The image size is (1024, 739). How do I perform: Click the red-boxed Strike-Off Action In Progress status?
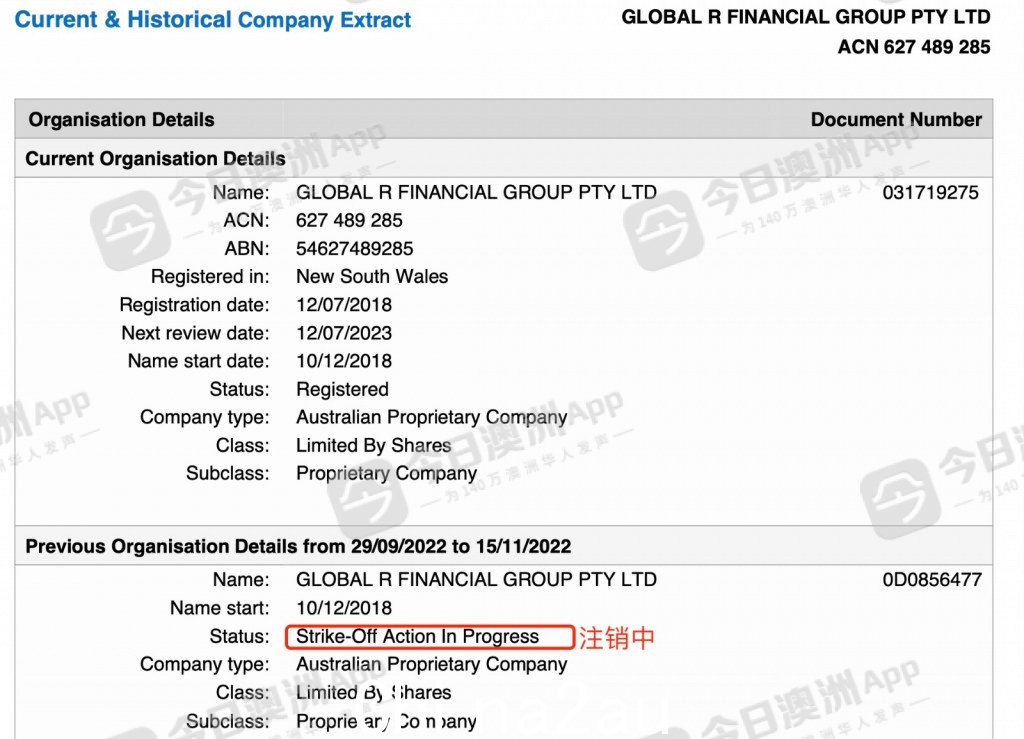pos(430,637)
